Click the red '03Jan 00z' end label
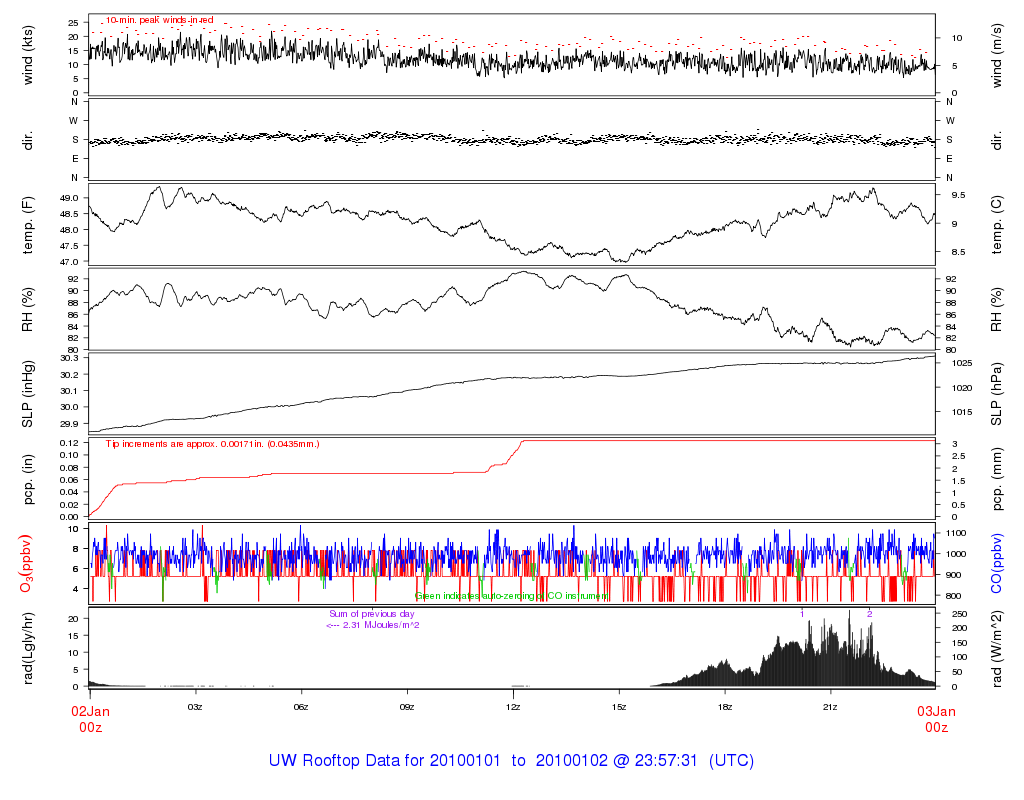This screenshot has height=800, width=1024. (936, 719)
